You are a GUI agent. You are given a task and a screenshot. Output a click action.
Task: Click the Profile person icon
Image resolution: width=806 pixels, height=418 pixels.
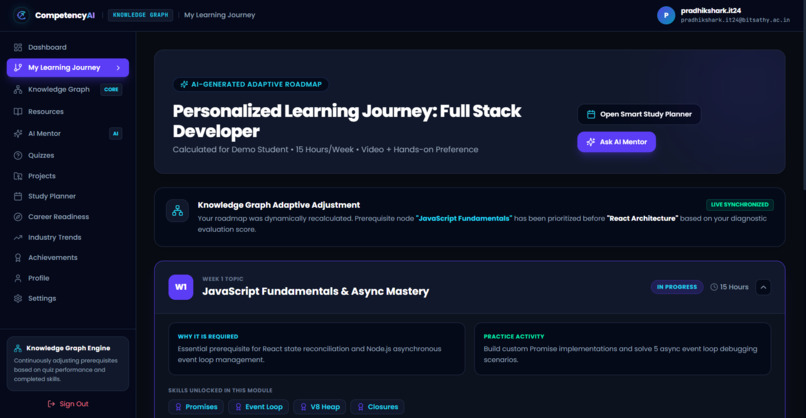tap(18, 278)
